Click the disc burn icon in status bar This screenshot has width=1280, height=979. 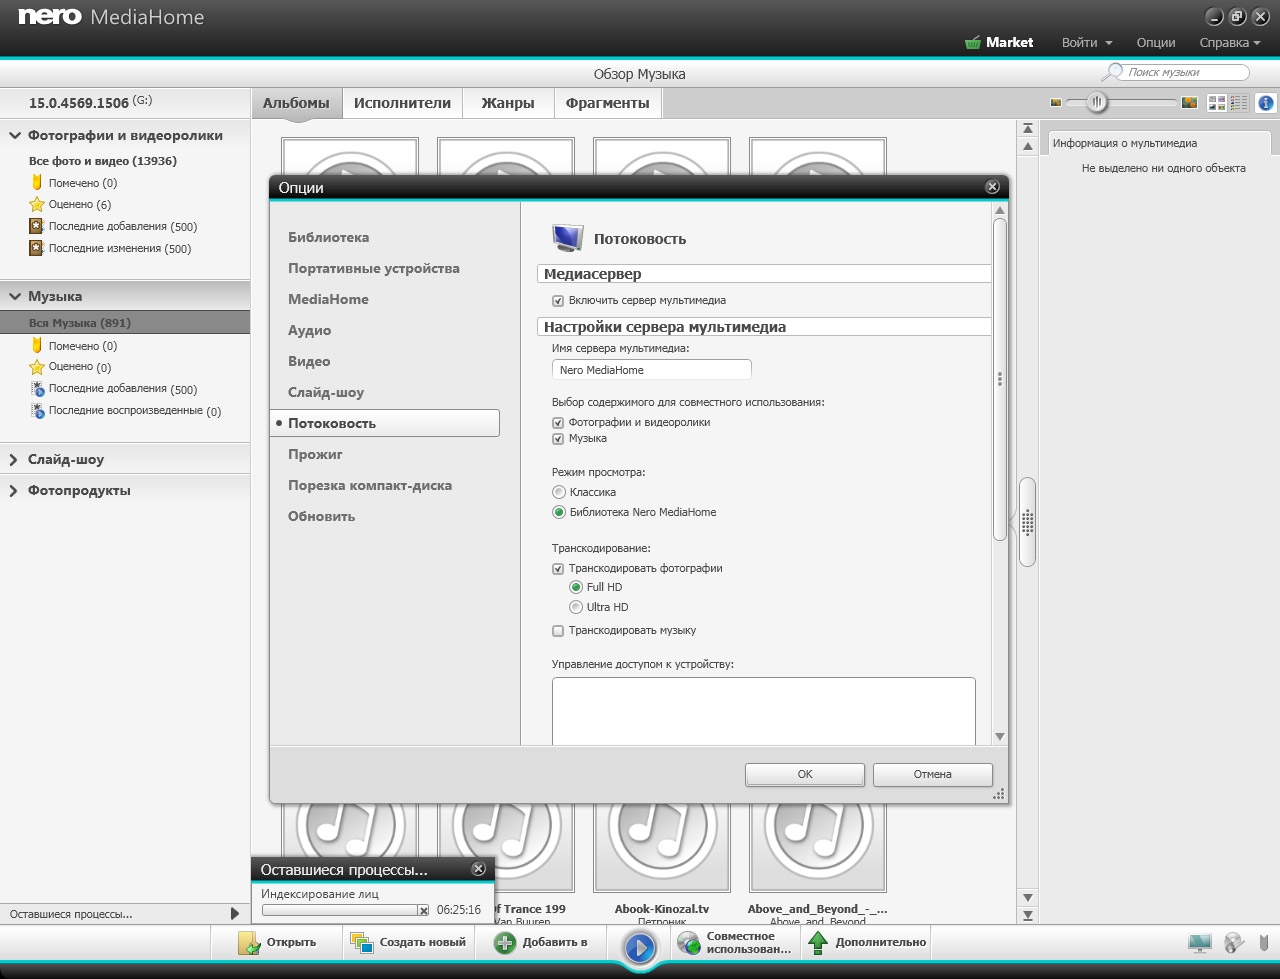[x=1234, y=942]
